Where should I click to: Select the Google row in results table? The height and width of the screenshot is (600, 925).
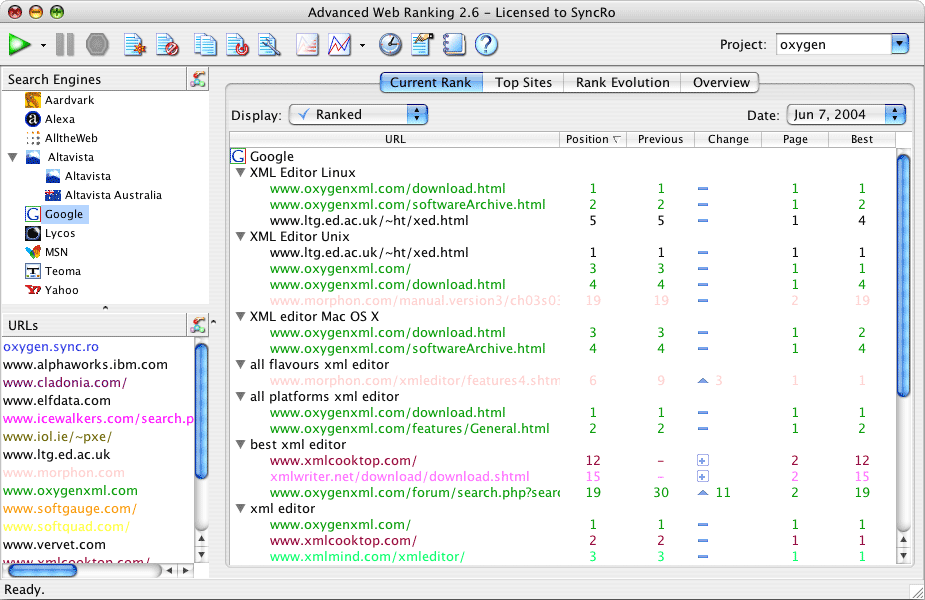pyautogui.click(x=562, y=156)
